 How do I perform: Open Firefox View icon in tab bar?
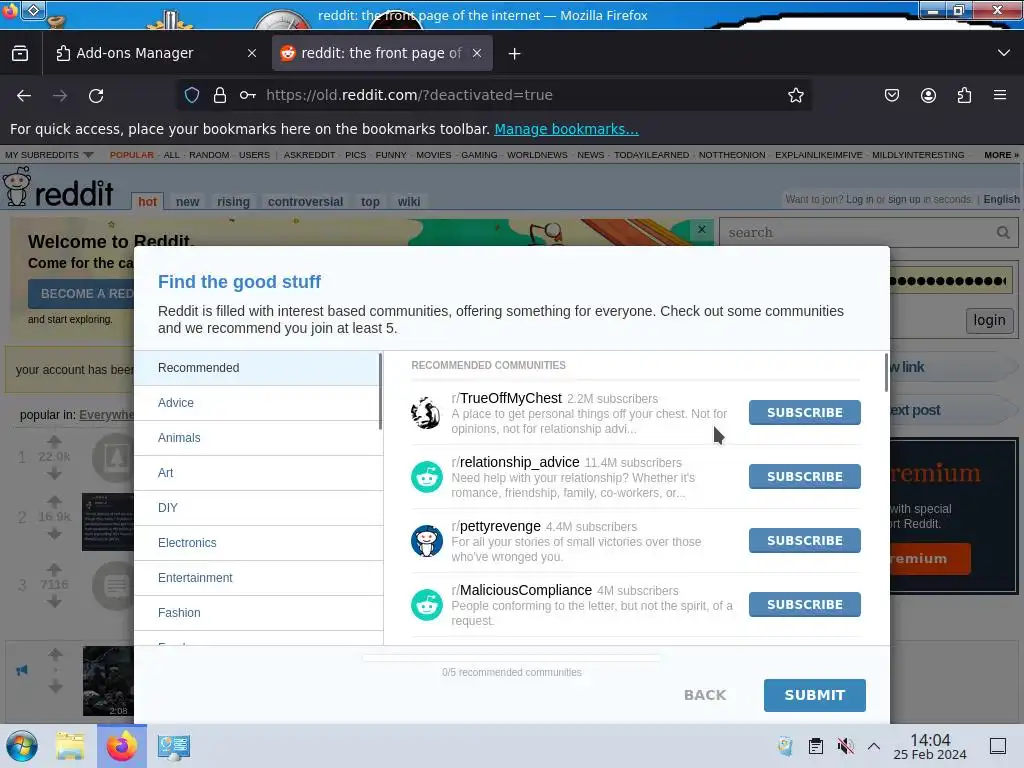(20, 54)
